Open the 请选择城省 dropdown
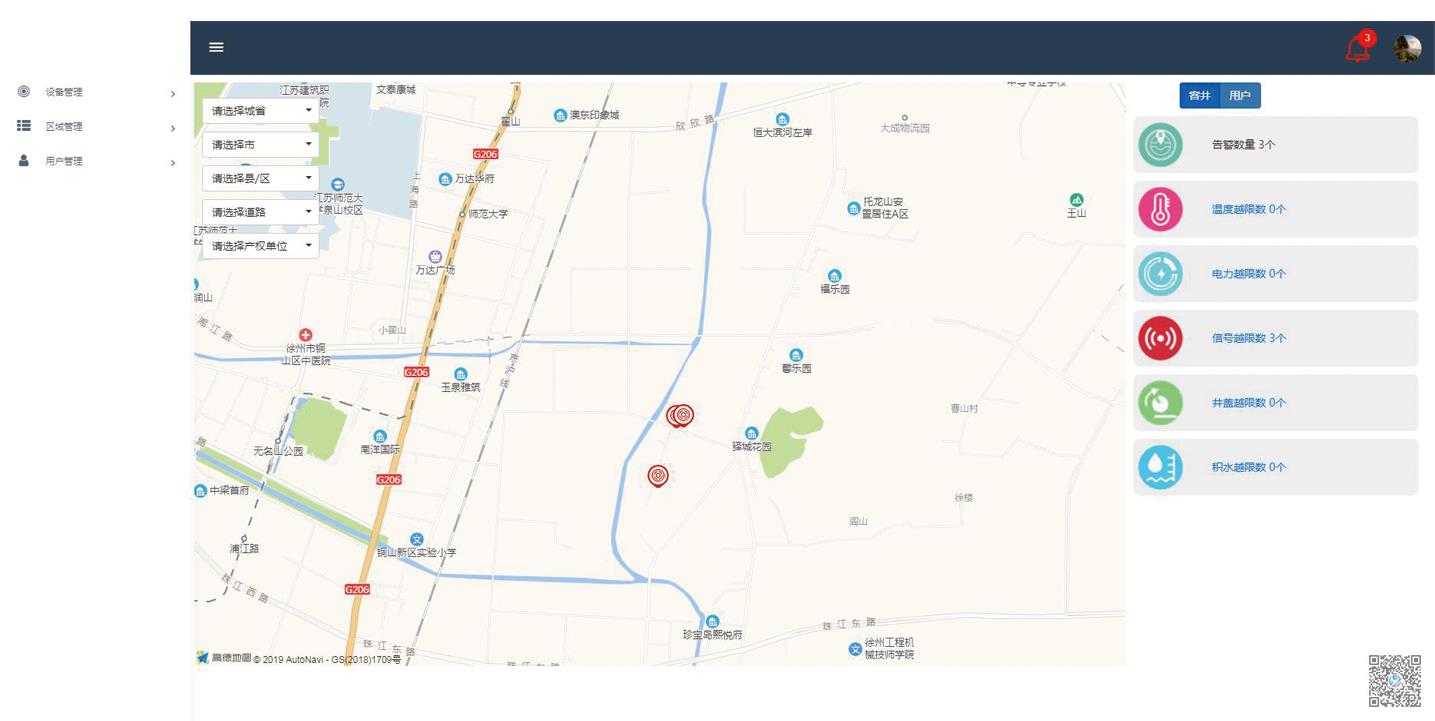This screenshot has height=721, width=1435. point(260,111)
